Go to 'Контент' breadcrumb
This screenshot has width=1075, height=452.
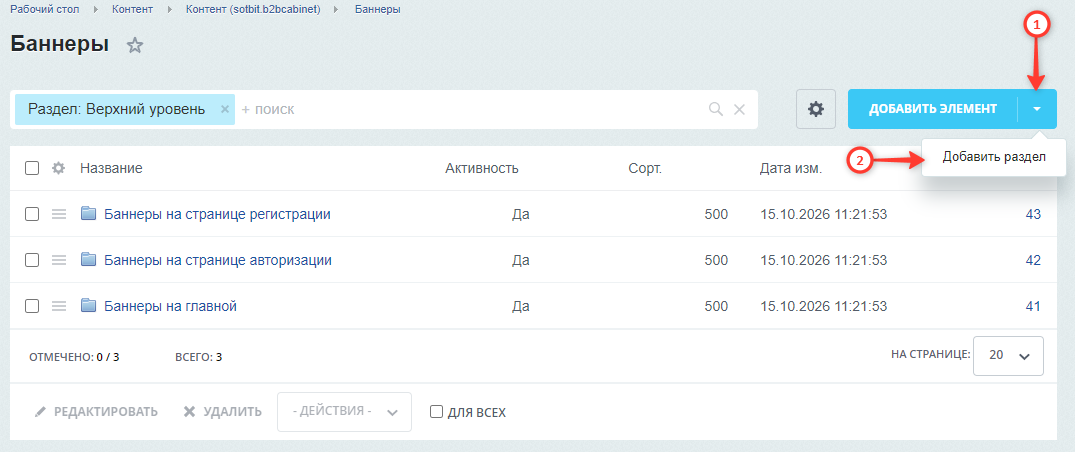(x=132, y=10)
